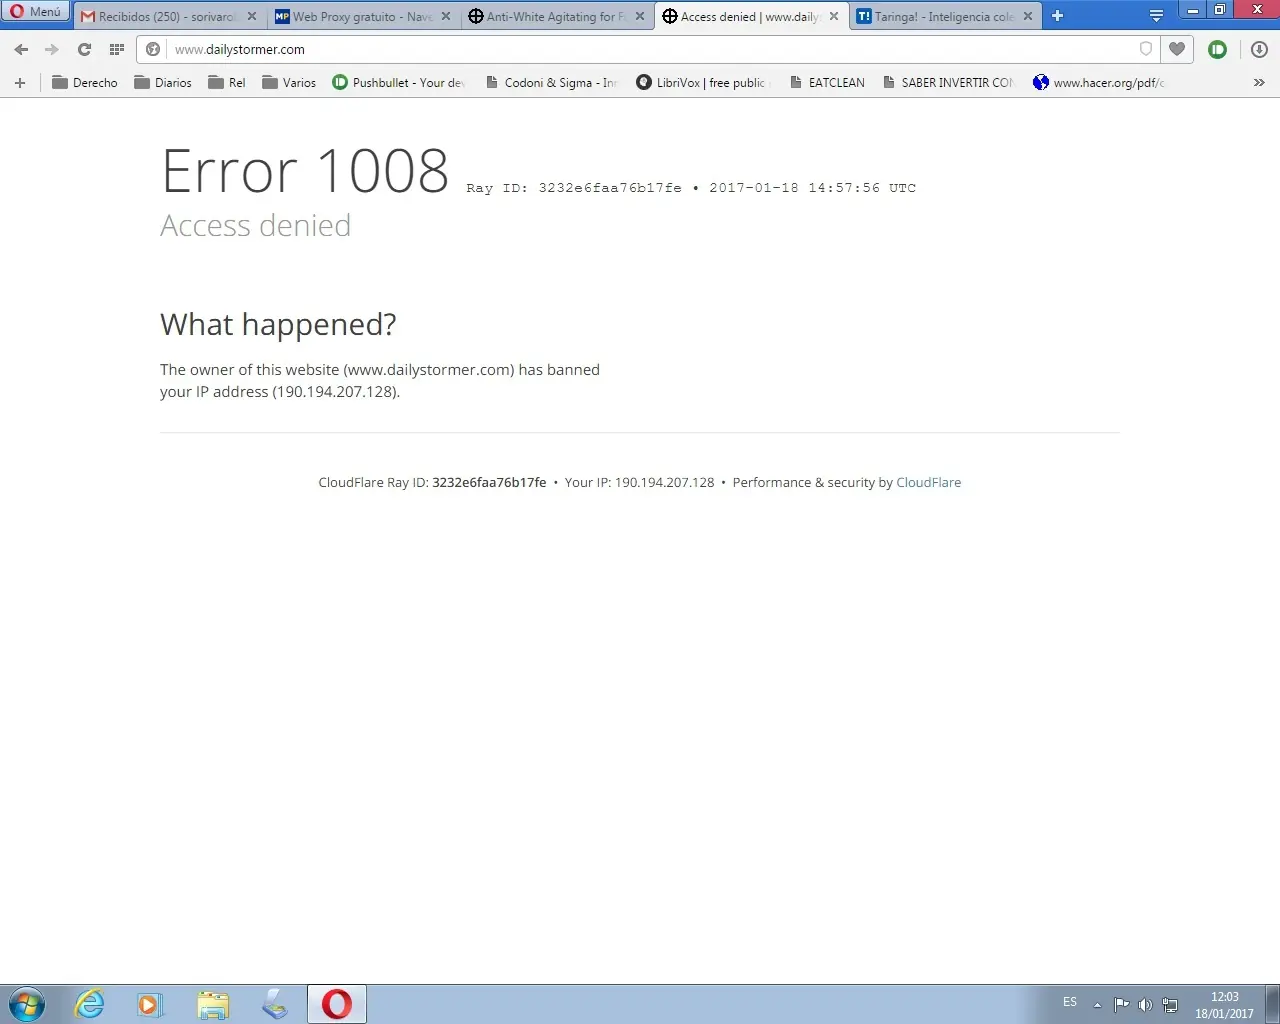Show hidden system tray icons
The image size is (1280, 1024).
pyautogui.click(x=1097, y=1005)
